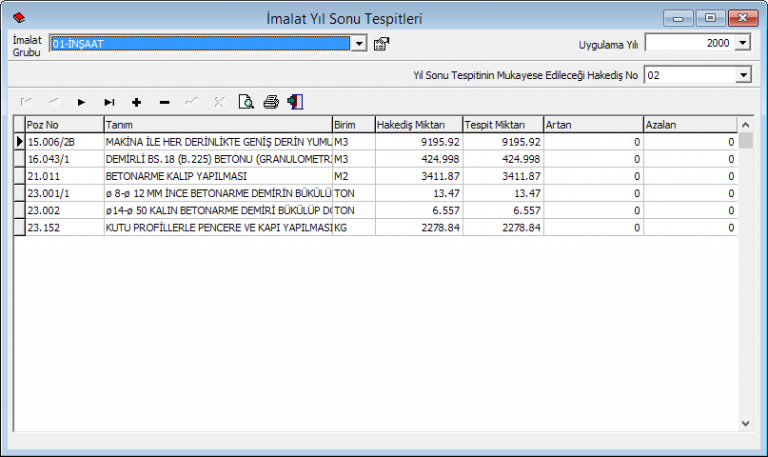This screenshot has height=457, width=768.
Task: Go to next record in navigator
Action: [x=82, y=102]
